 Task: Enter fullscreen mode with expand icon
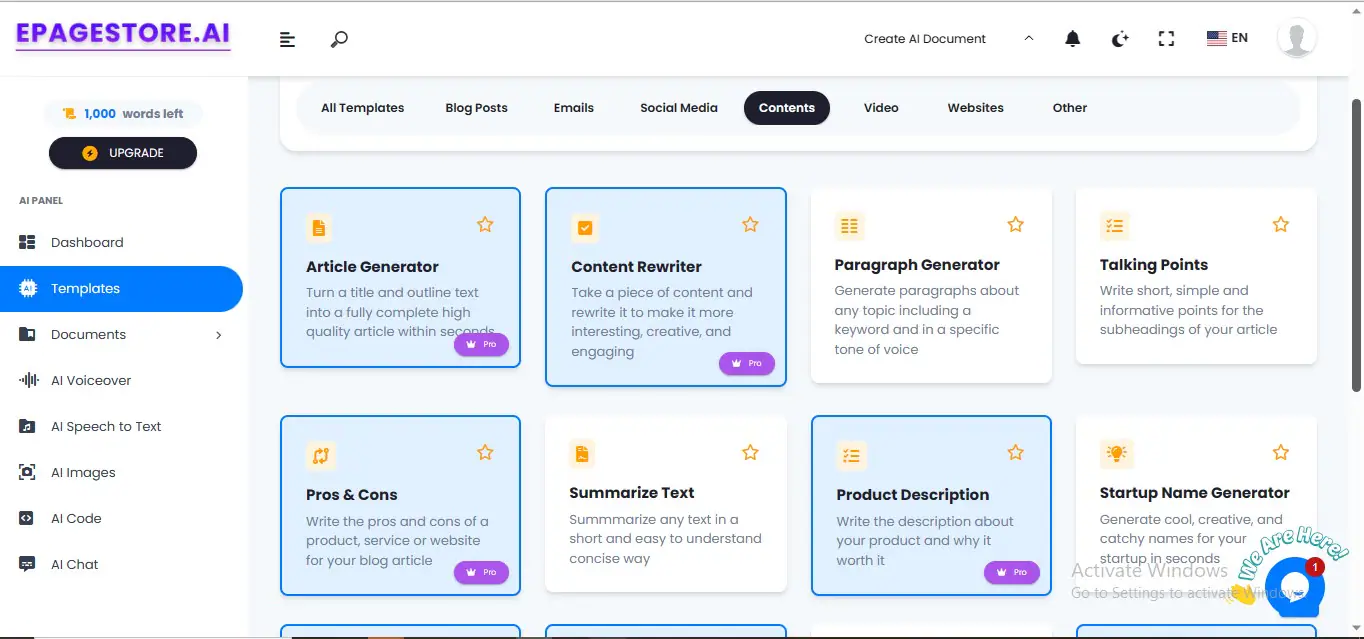(x=1166, y=39)
